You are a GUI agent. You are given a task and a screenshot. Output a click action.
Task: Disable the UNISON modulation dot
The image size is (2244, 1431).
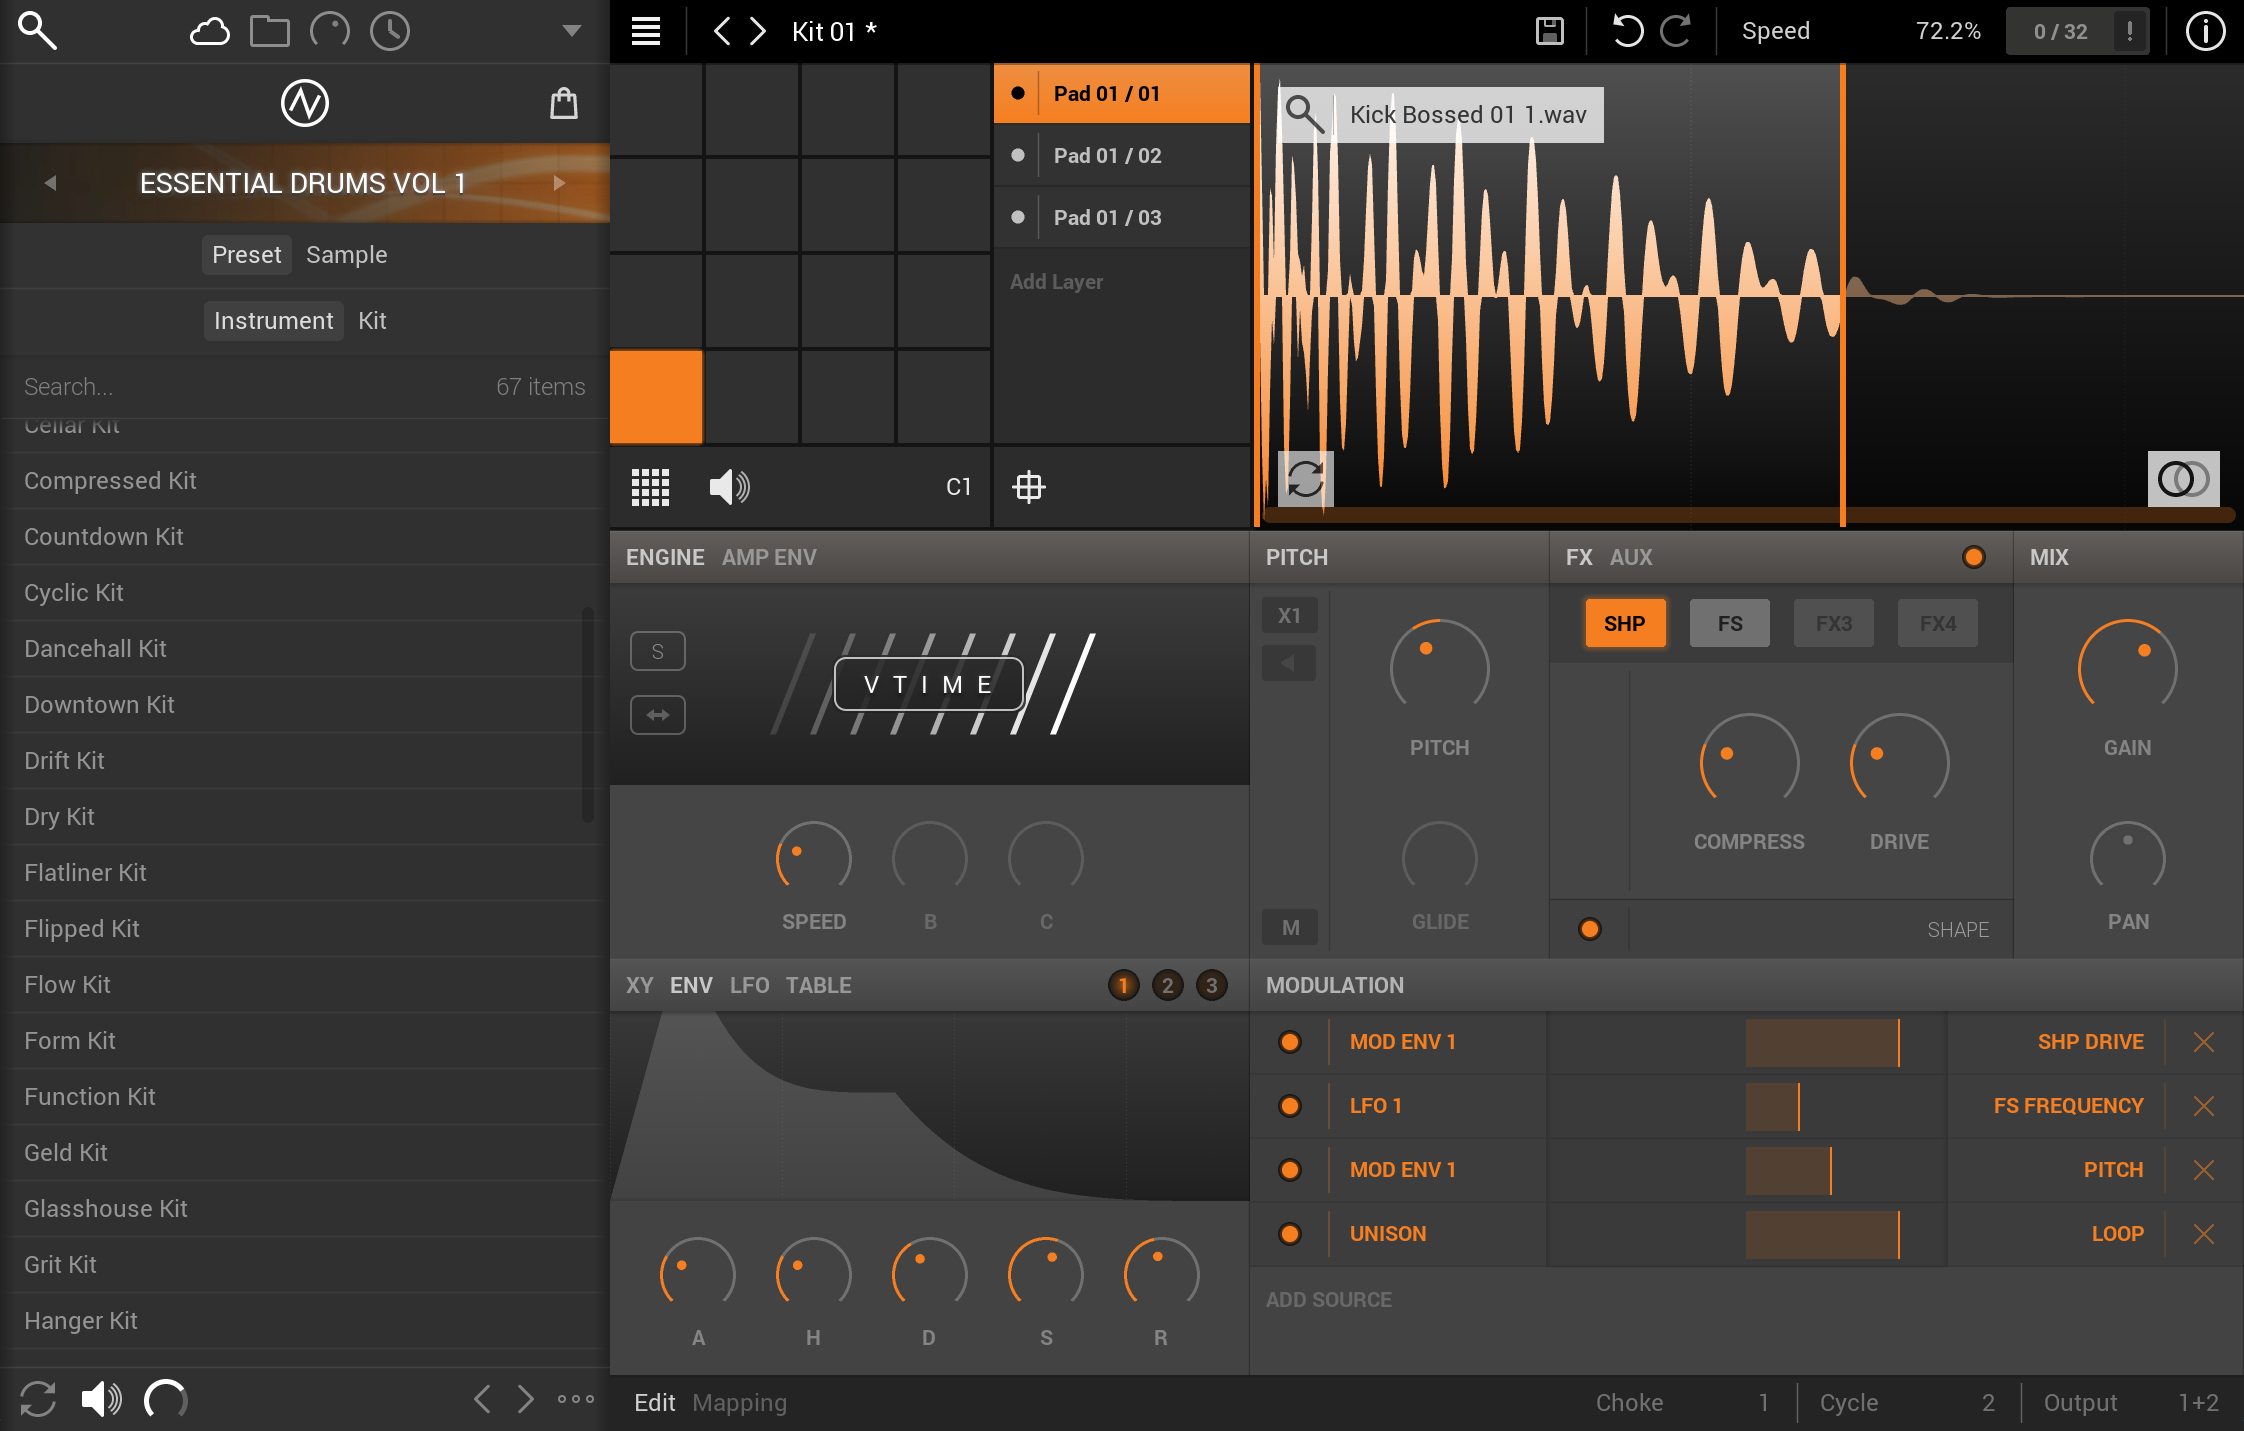click(1290, 1234)
